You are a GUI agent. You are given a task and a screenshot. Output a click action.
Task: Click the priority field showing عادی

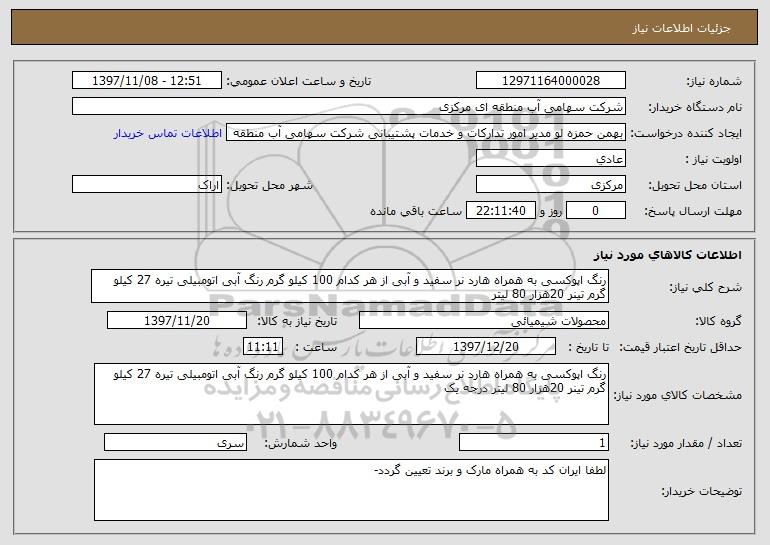click(x=550, y=159)
